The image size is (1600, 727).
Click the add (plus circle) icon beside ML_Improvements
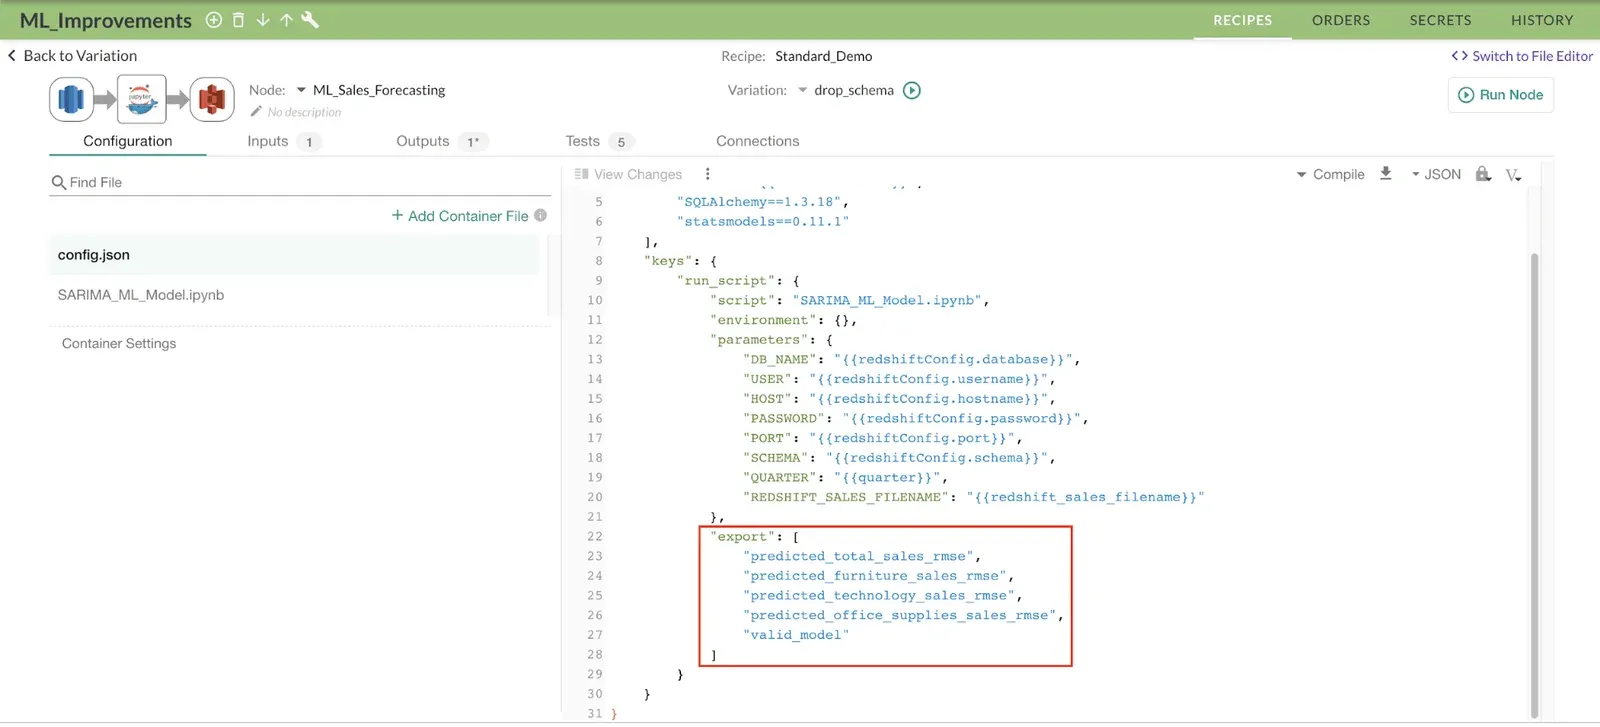(214, 20)
